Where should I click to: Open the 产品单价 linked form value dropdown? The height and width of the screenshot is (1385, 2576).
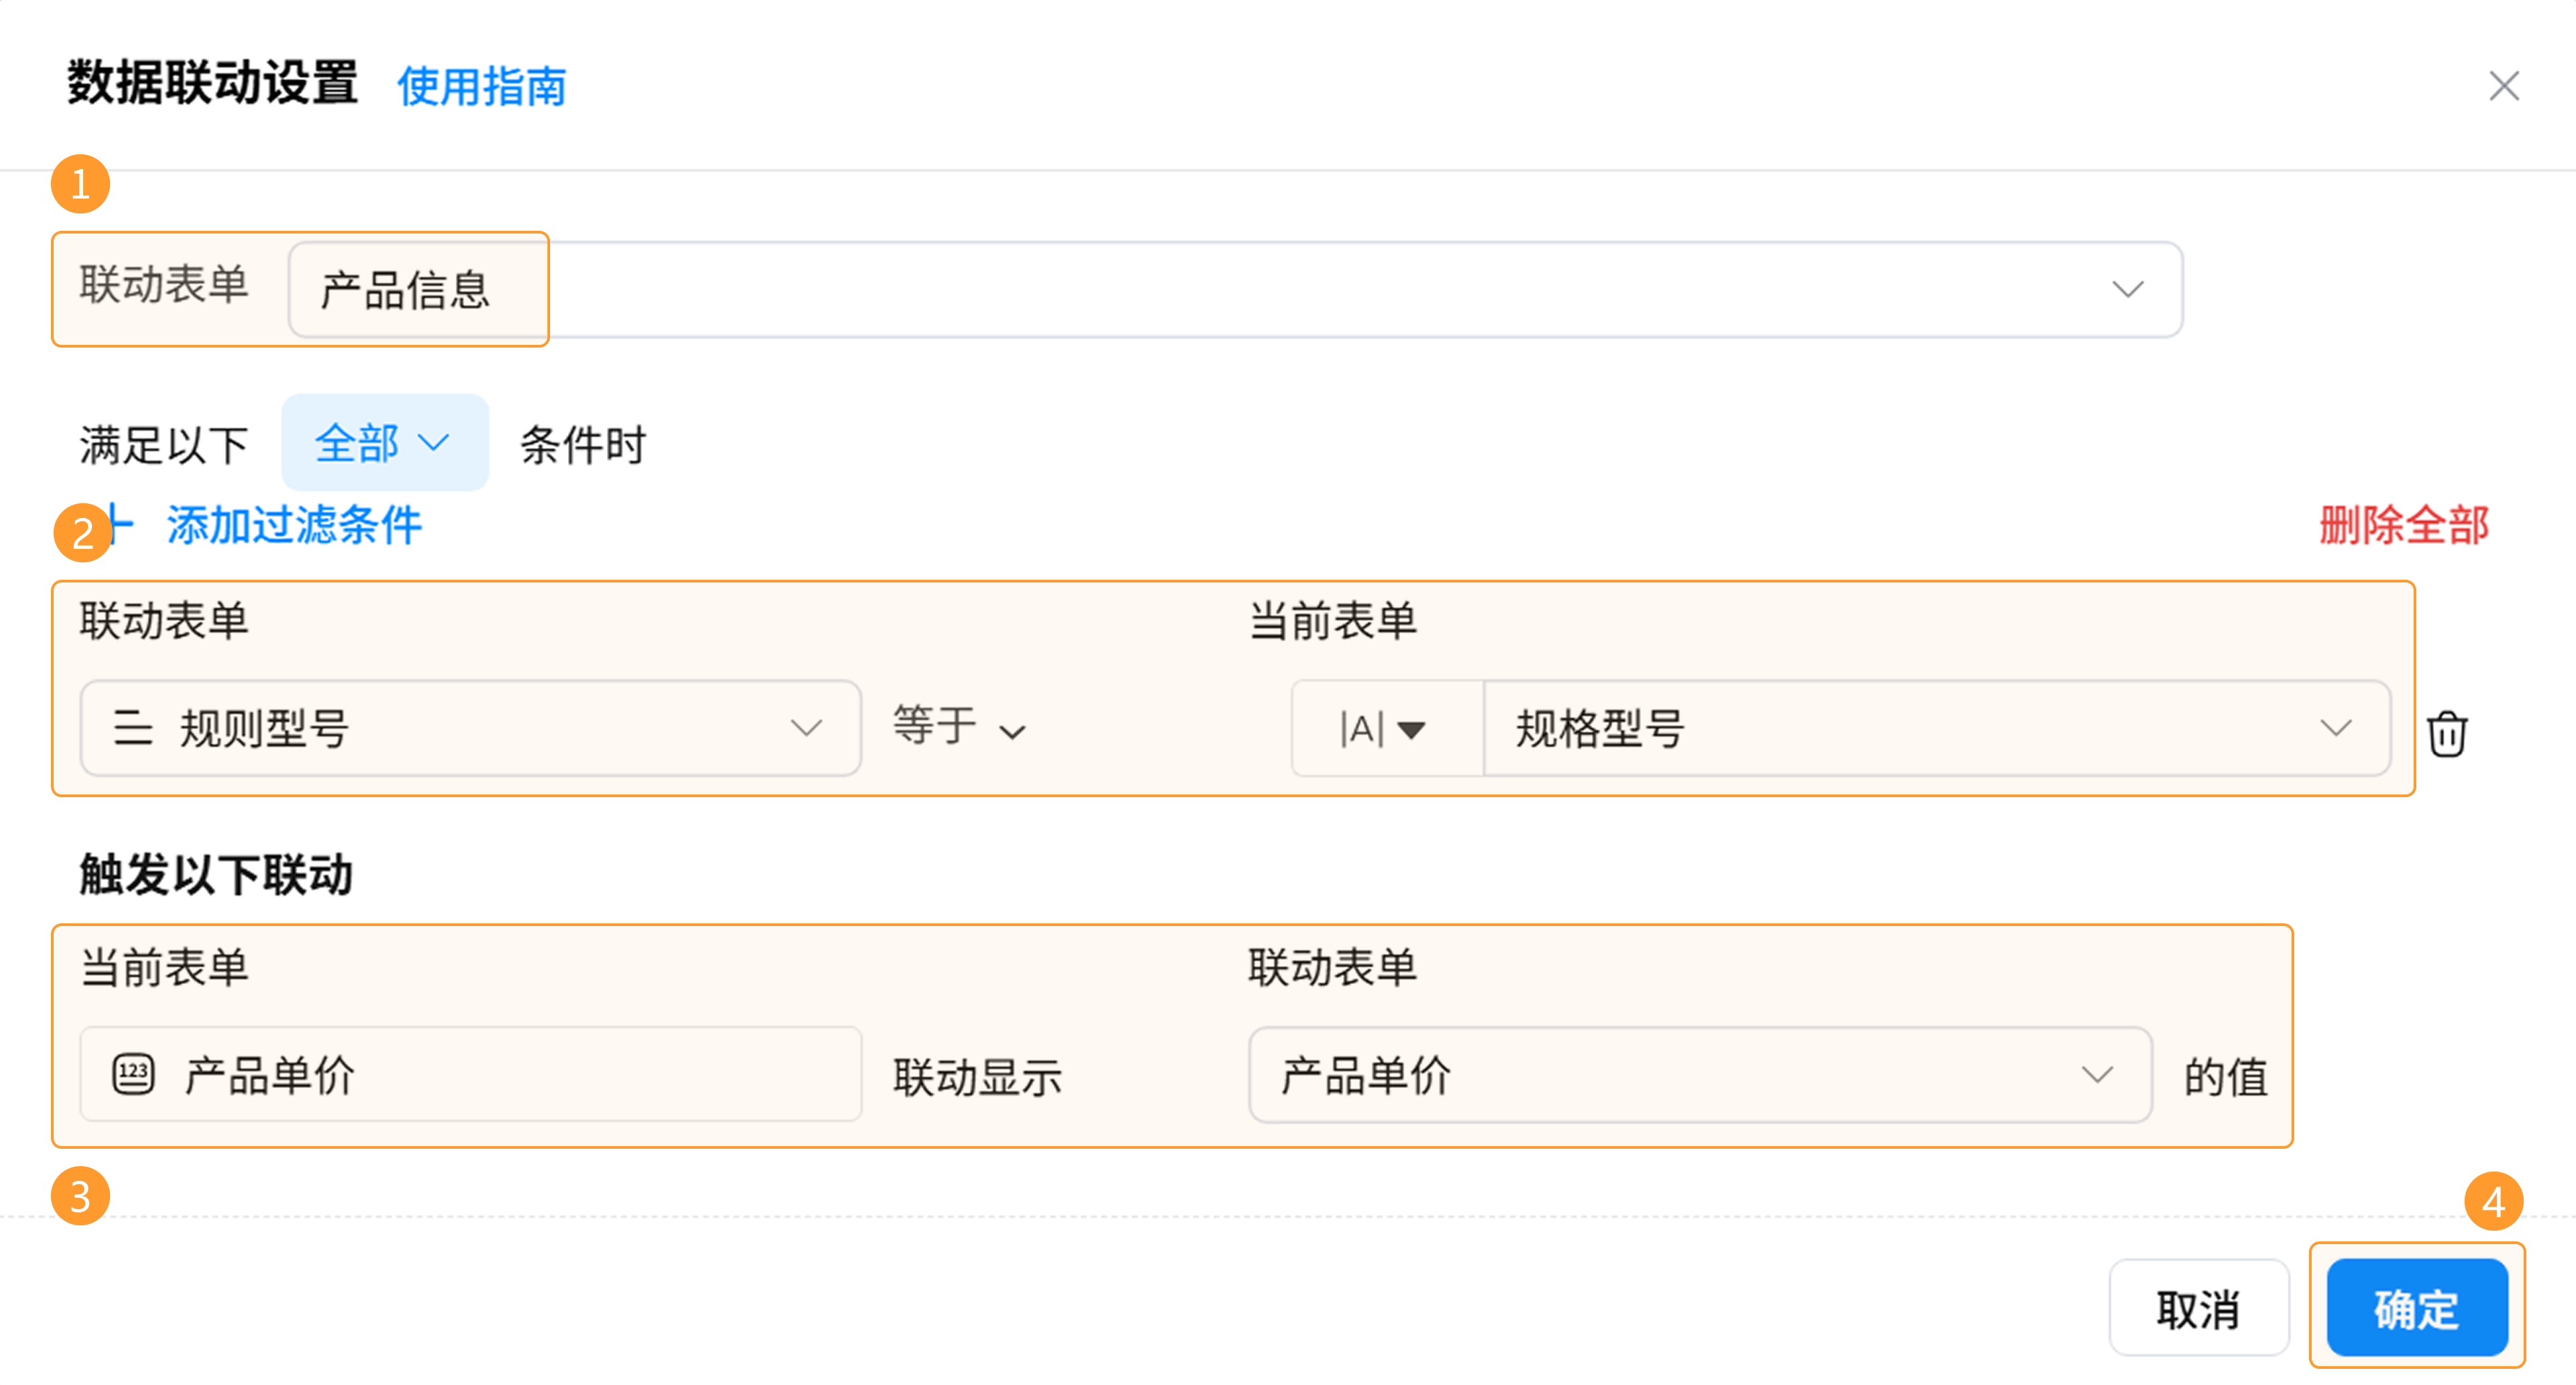[1698, 1075]
